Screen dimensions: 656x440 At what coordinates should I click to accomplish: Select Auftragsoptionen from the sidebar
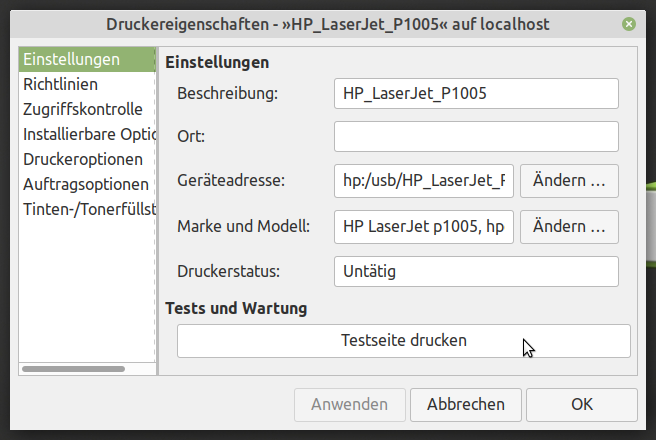coord(86,184)
